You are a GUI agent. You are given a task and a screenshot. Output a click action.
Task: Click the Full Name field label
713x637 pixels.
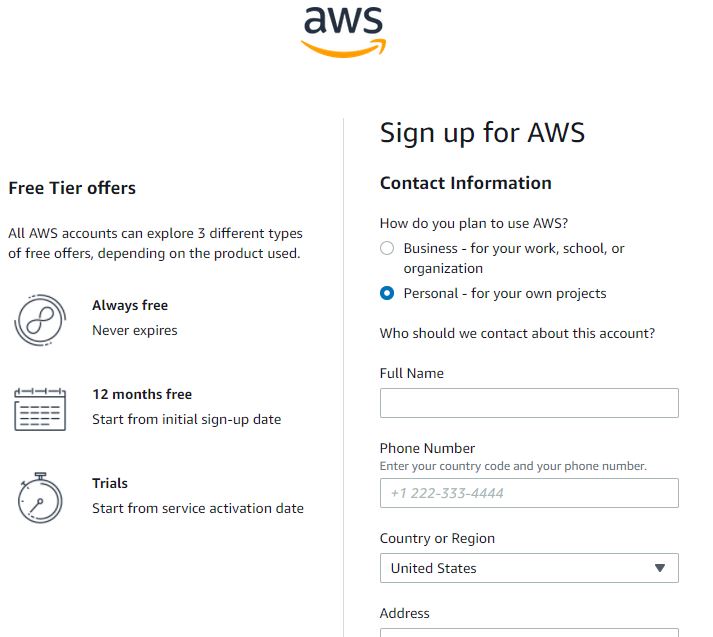click(x=411, y=373)
